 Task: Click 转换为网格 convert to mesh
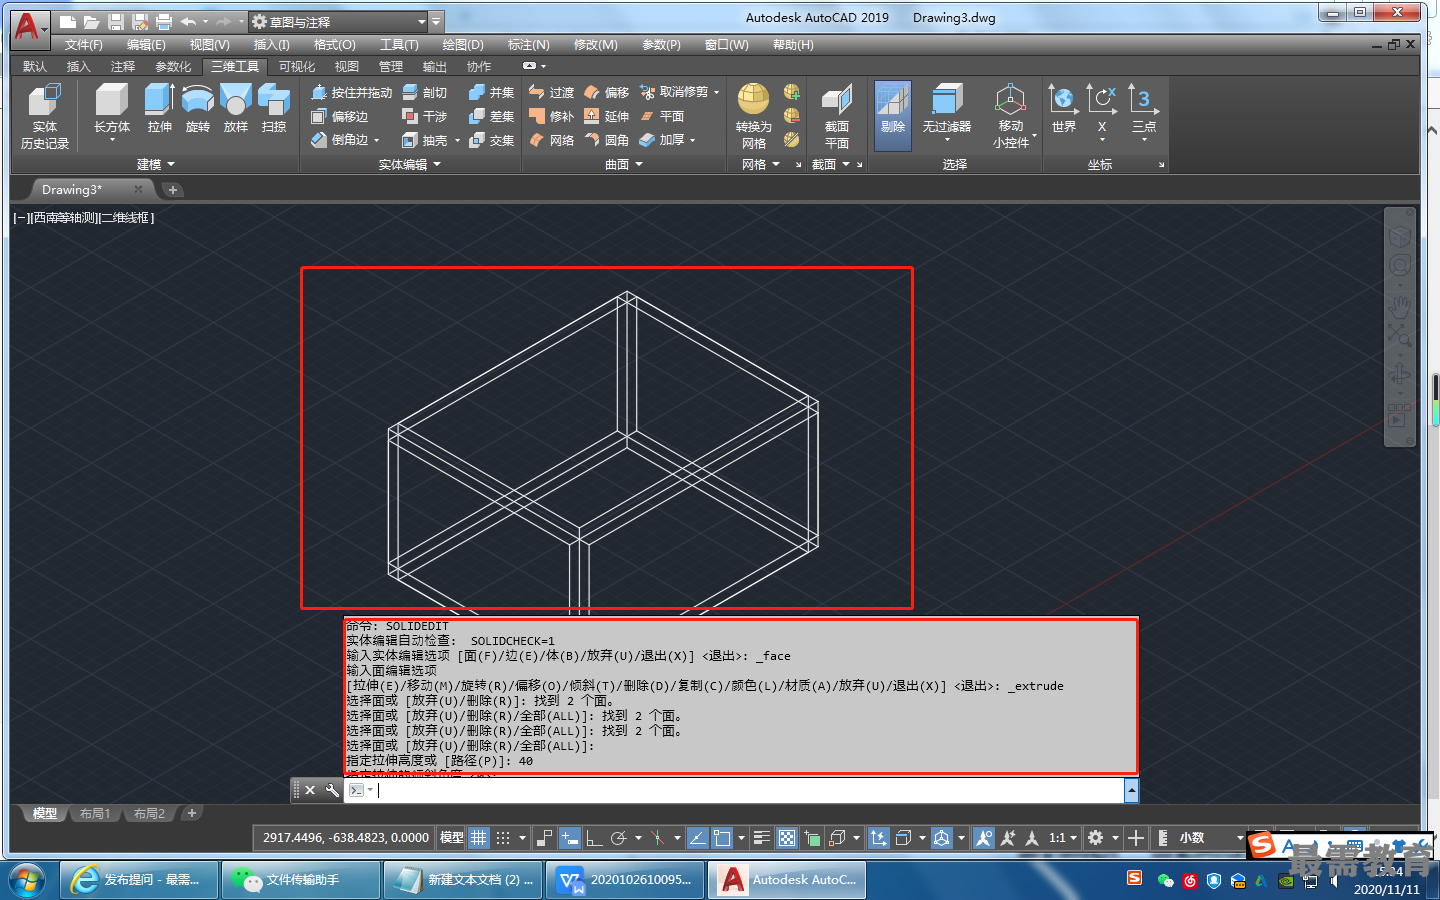754,116
